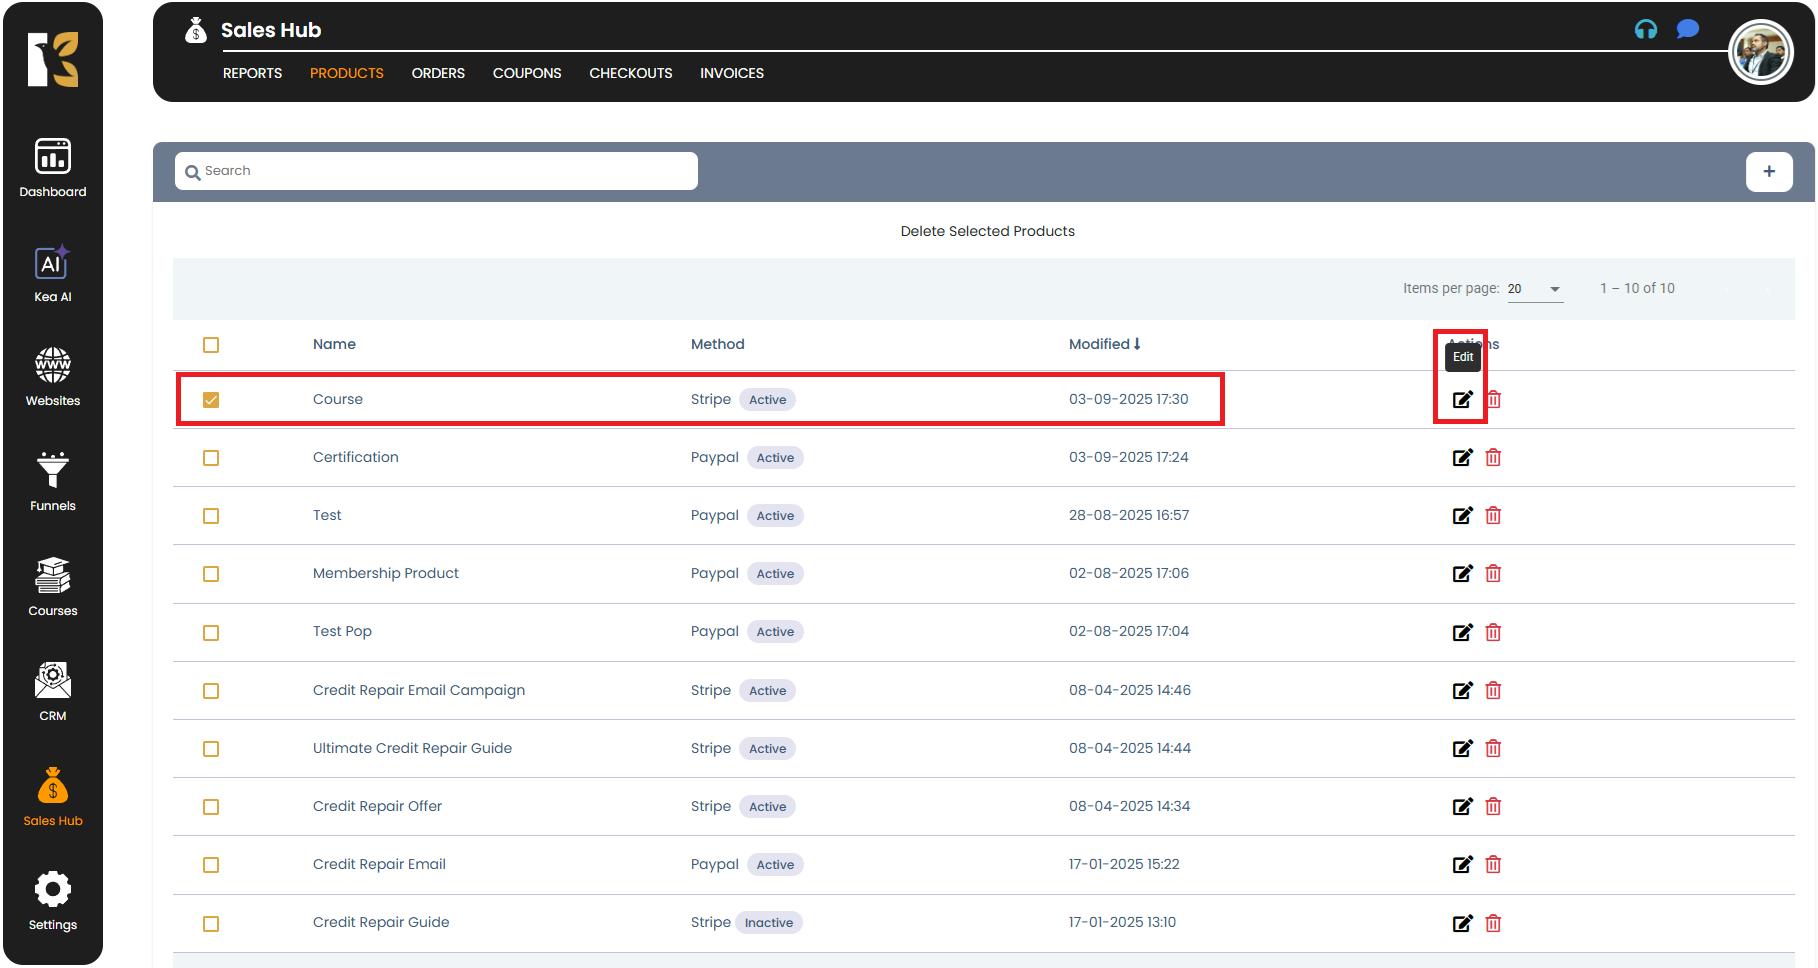Click the Settings gear icon

tap(52, 890)
